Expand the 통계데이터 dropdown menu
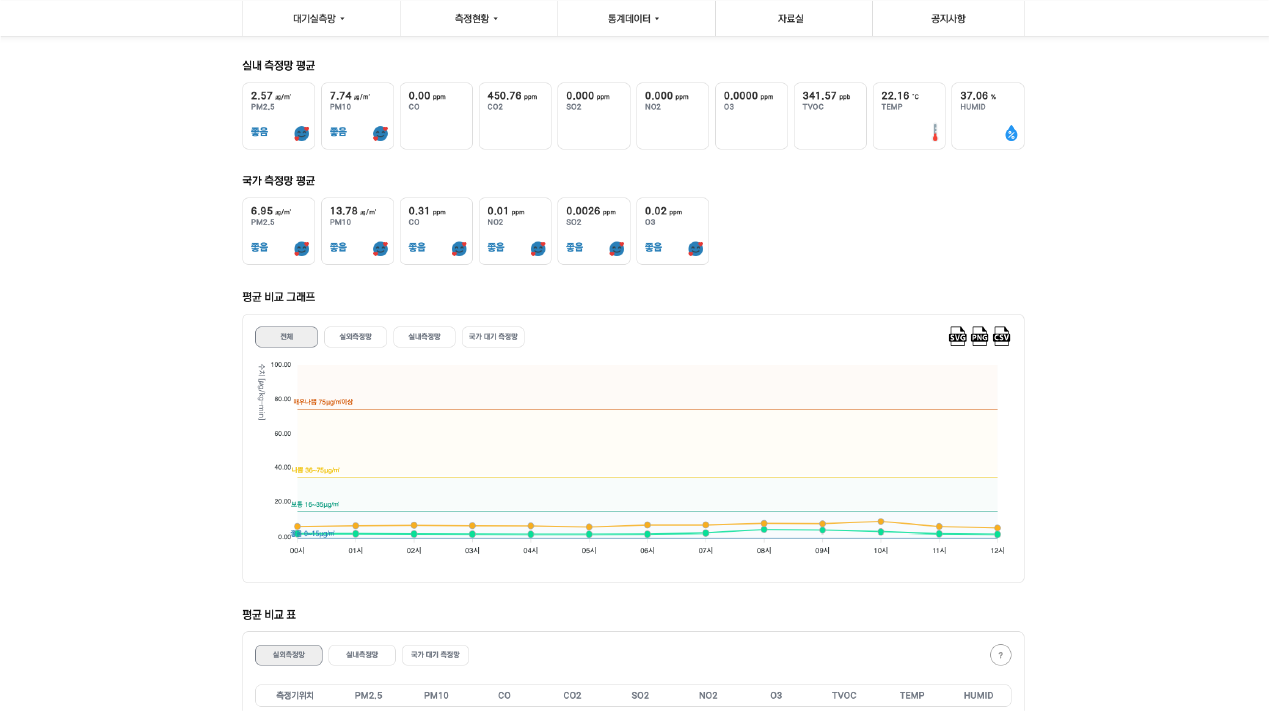Viewport: 1269px width, 711px height. (634, 18)
